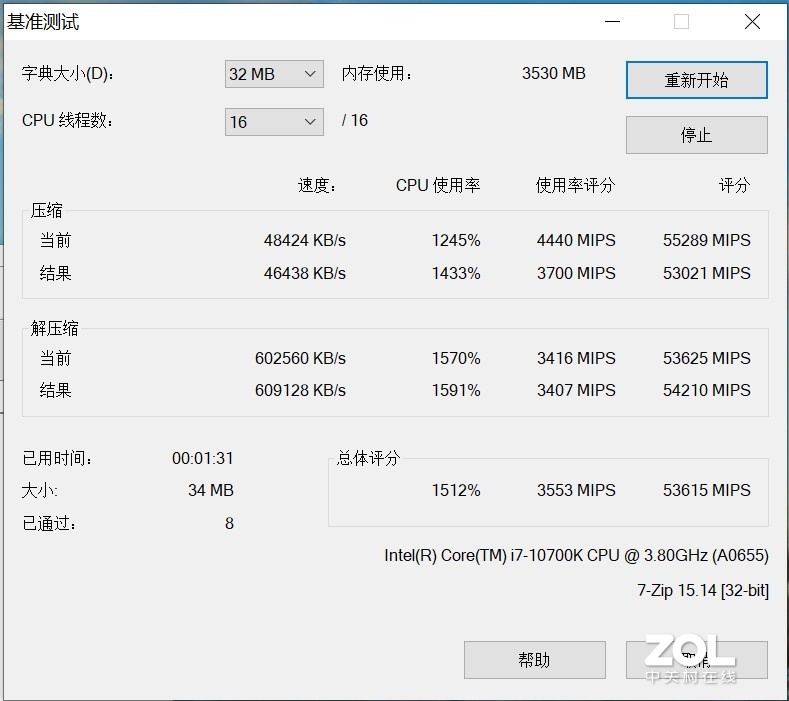Click decompression rating 53625 MIPS
The width and height of the screenshot is (789, 701).
coord(706,358)
